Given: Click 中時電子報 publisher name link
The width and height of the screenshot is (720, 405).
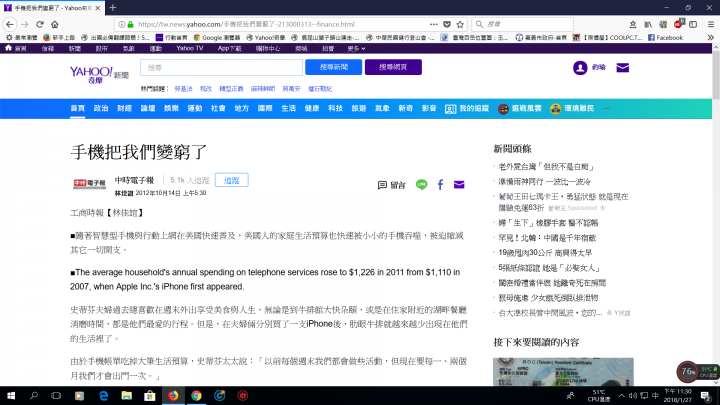Looking at the screenshot, I should [134, 180].
